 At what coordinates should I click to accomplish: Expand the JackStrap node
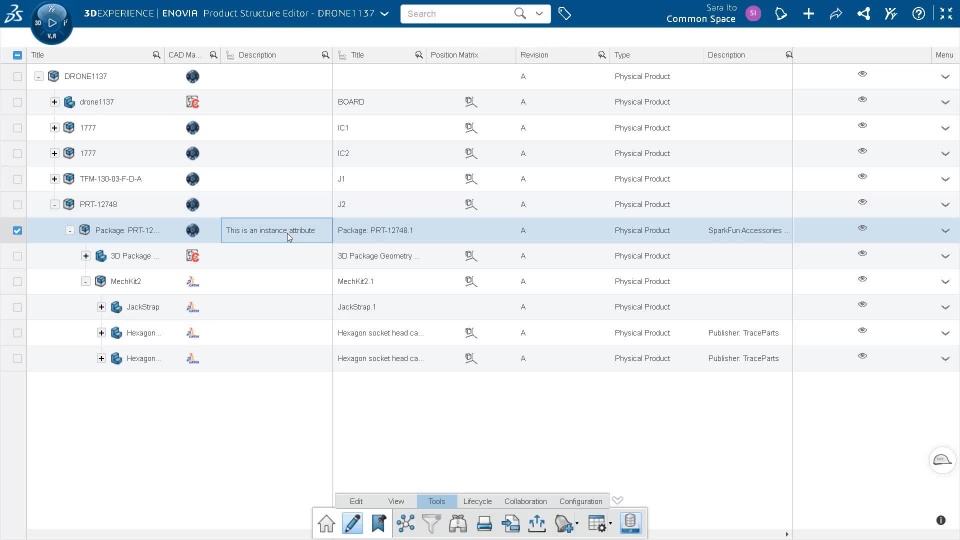[x=102, y=307]
